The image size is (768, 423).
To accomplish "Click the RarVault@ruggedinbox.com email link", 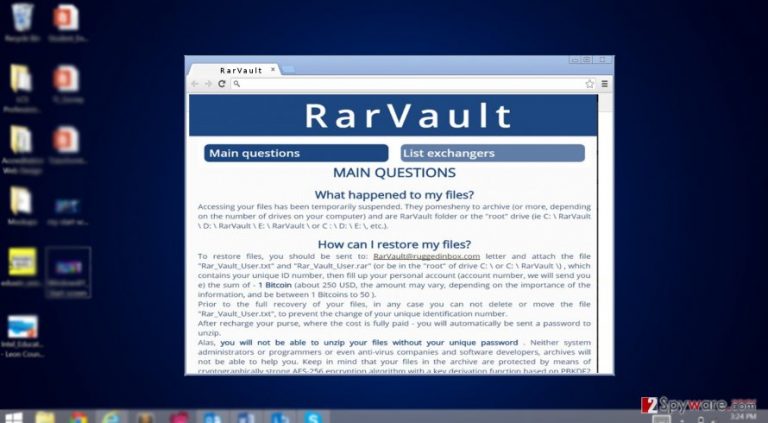I will pos(426,257).
